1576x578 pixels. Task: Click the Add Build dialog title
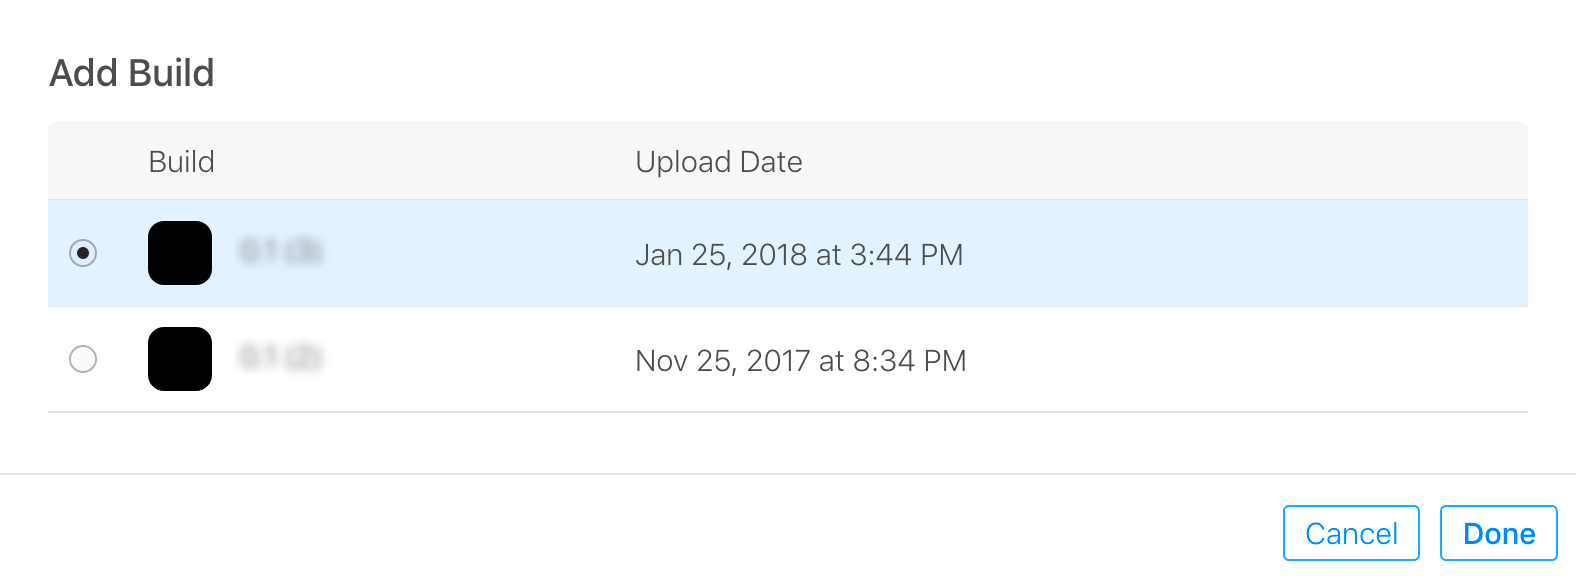click(132, 73)
